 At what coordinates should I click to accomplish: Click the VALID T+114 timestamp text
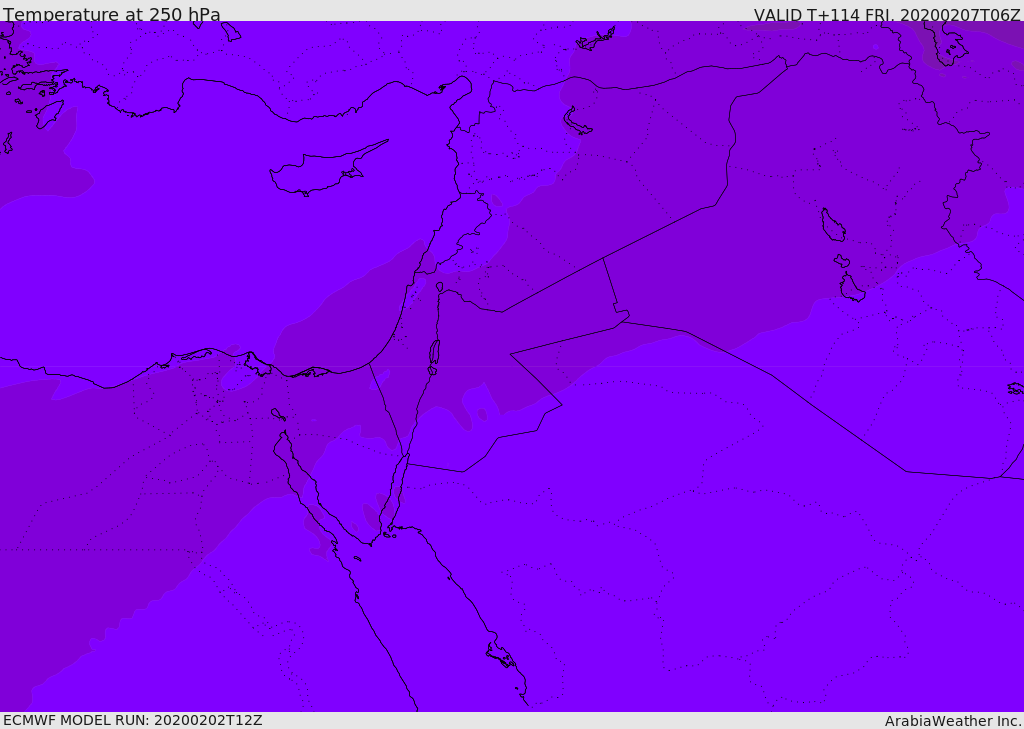[887, 14]
